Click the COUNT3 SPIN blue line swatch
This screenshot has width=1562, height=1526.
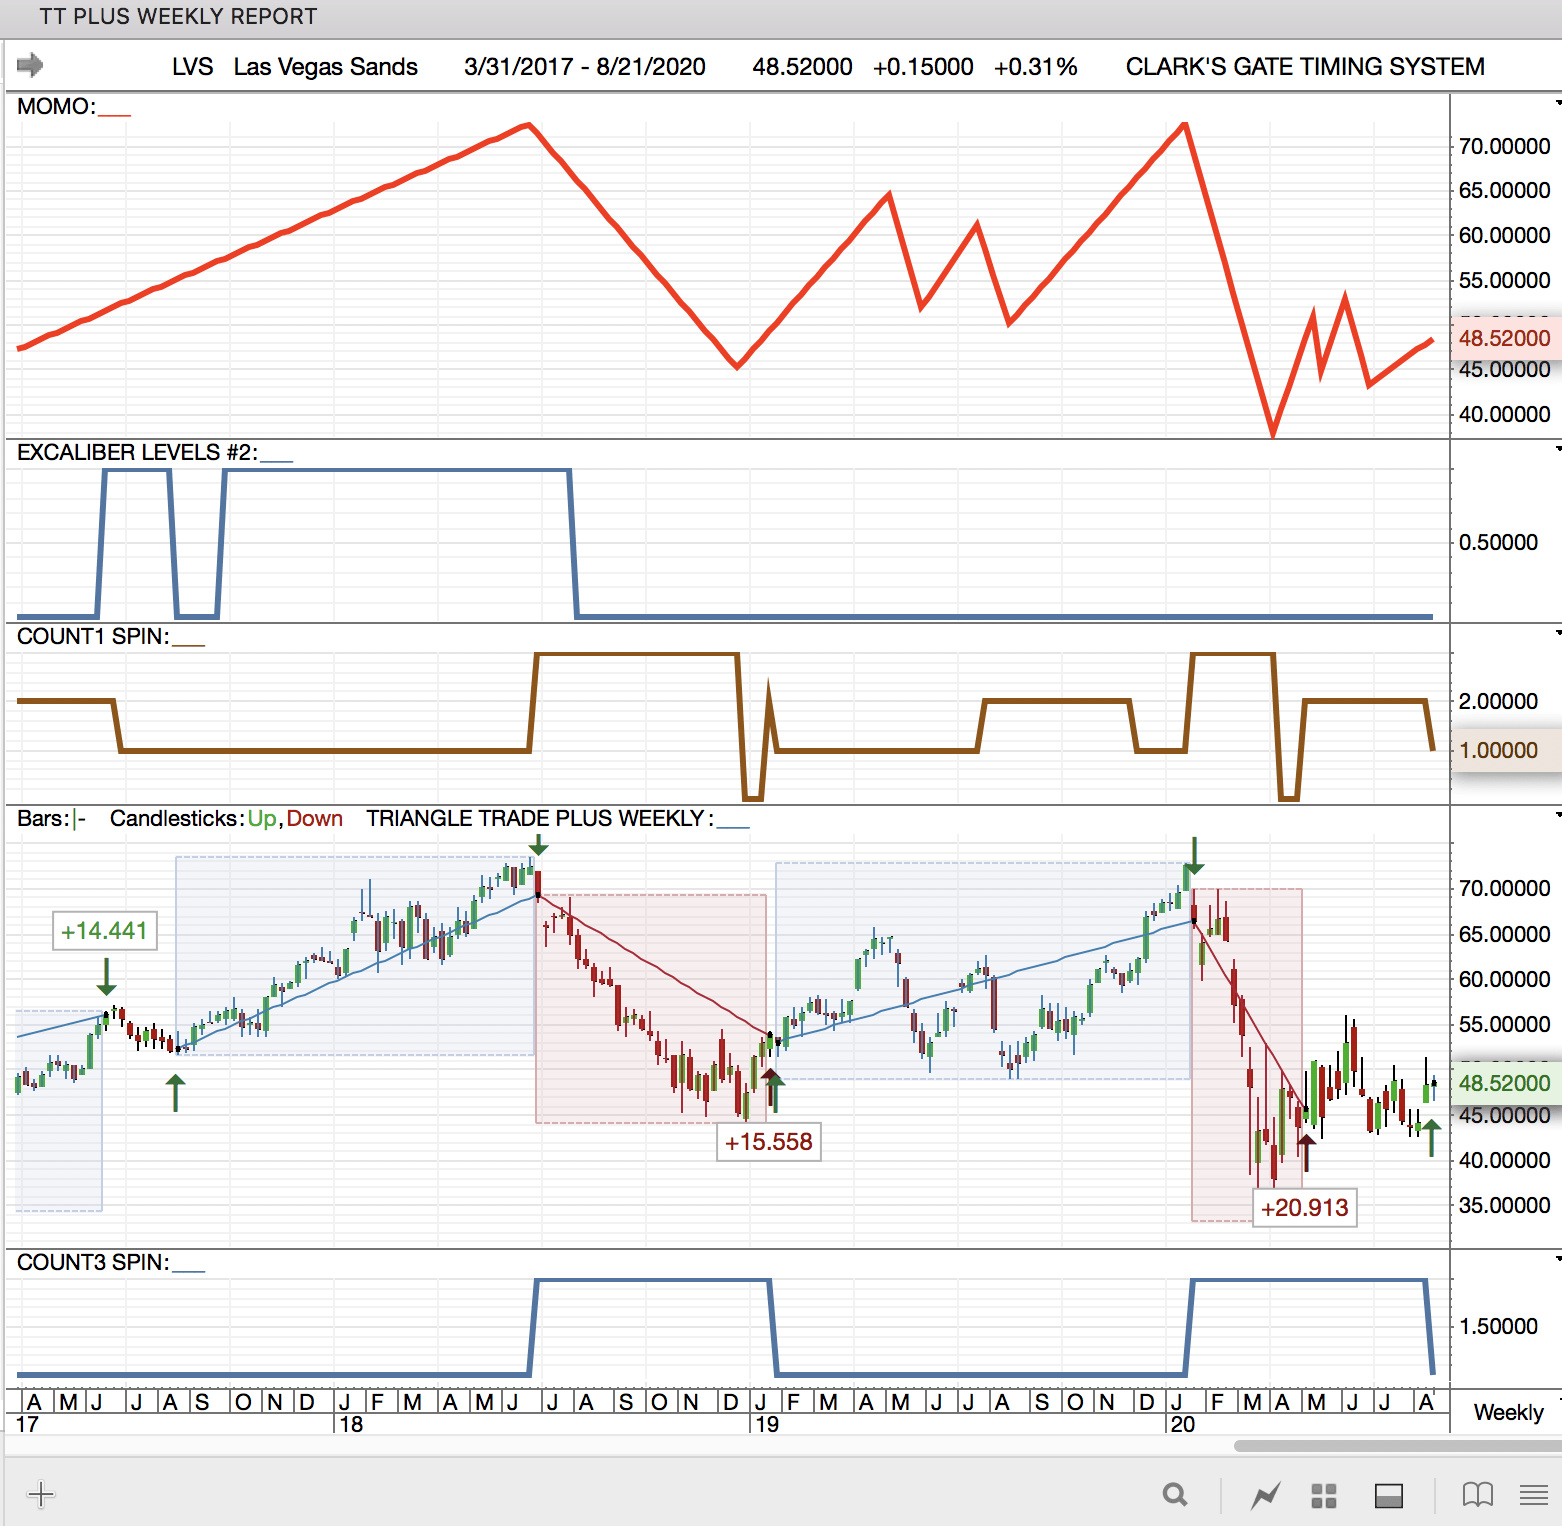click(188, 1270)
